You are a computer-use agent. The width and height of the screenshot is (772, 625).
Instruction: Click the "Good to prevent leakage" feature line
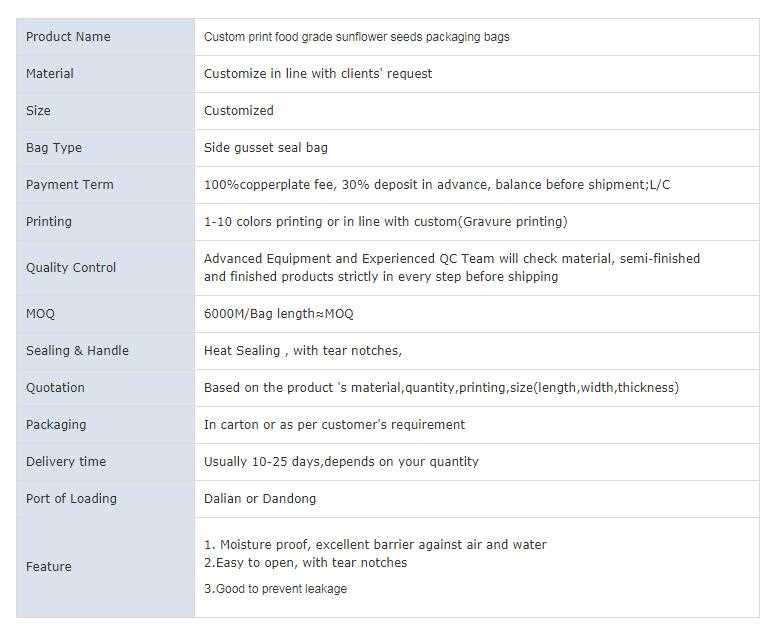[275, 589]
